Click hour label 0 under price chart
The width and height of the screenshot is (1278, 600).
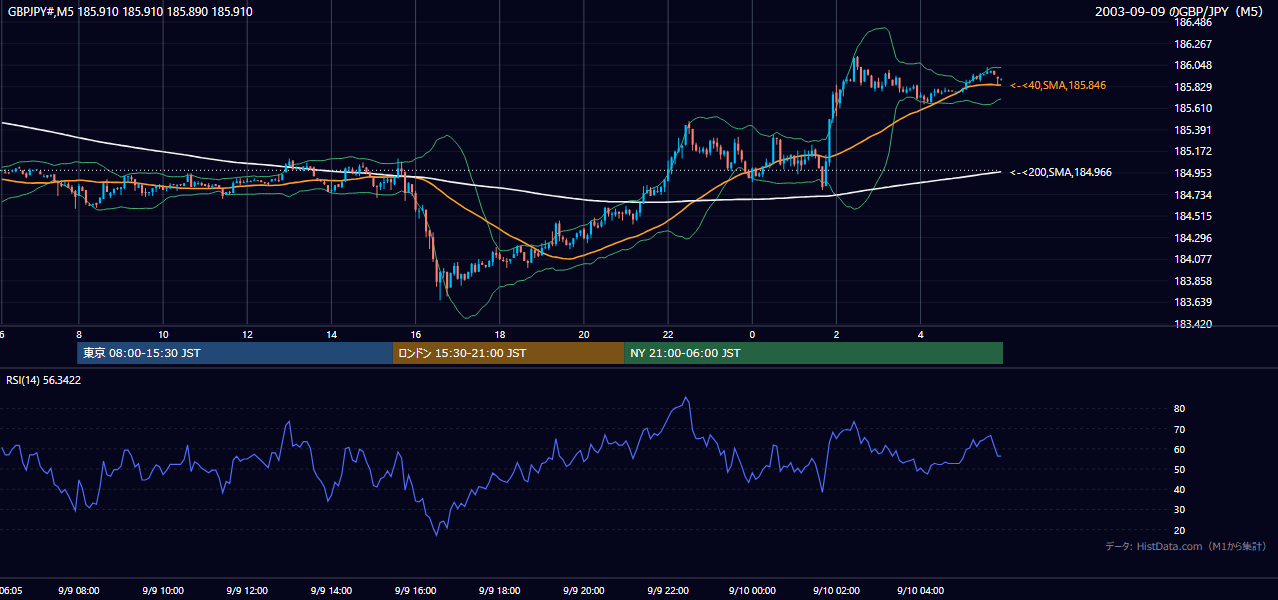pyautogui.click(x=752, y=334)
